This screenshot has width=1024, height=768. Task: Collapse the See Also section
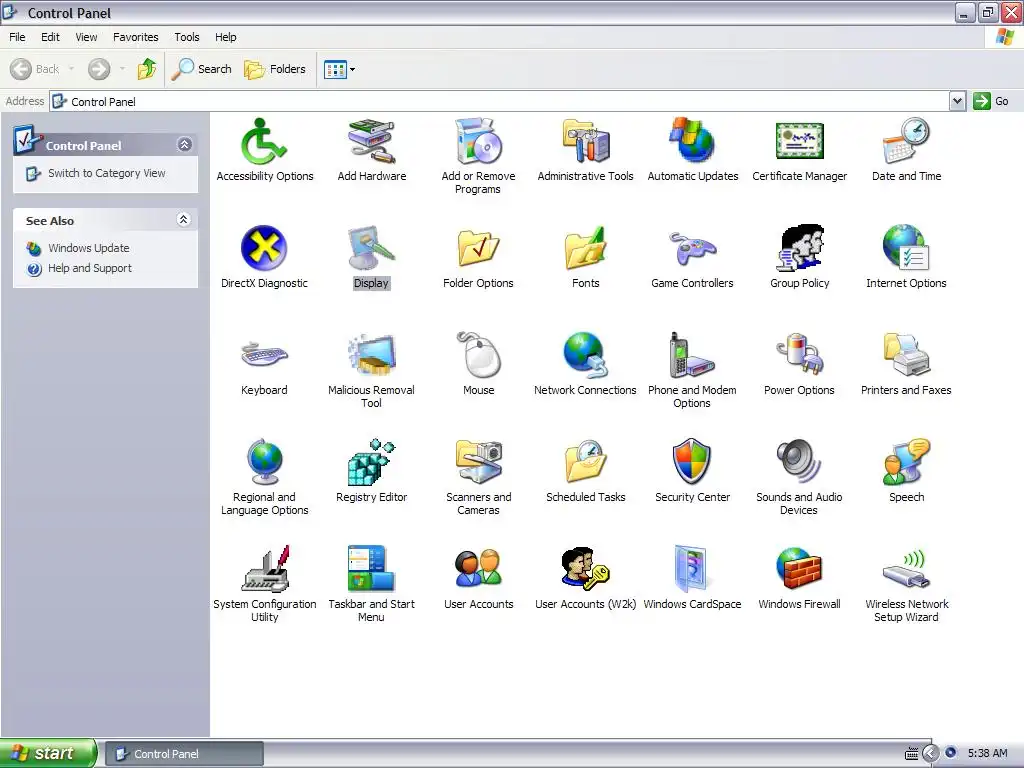[184, 220]
